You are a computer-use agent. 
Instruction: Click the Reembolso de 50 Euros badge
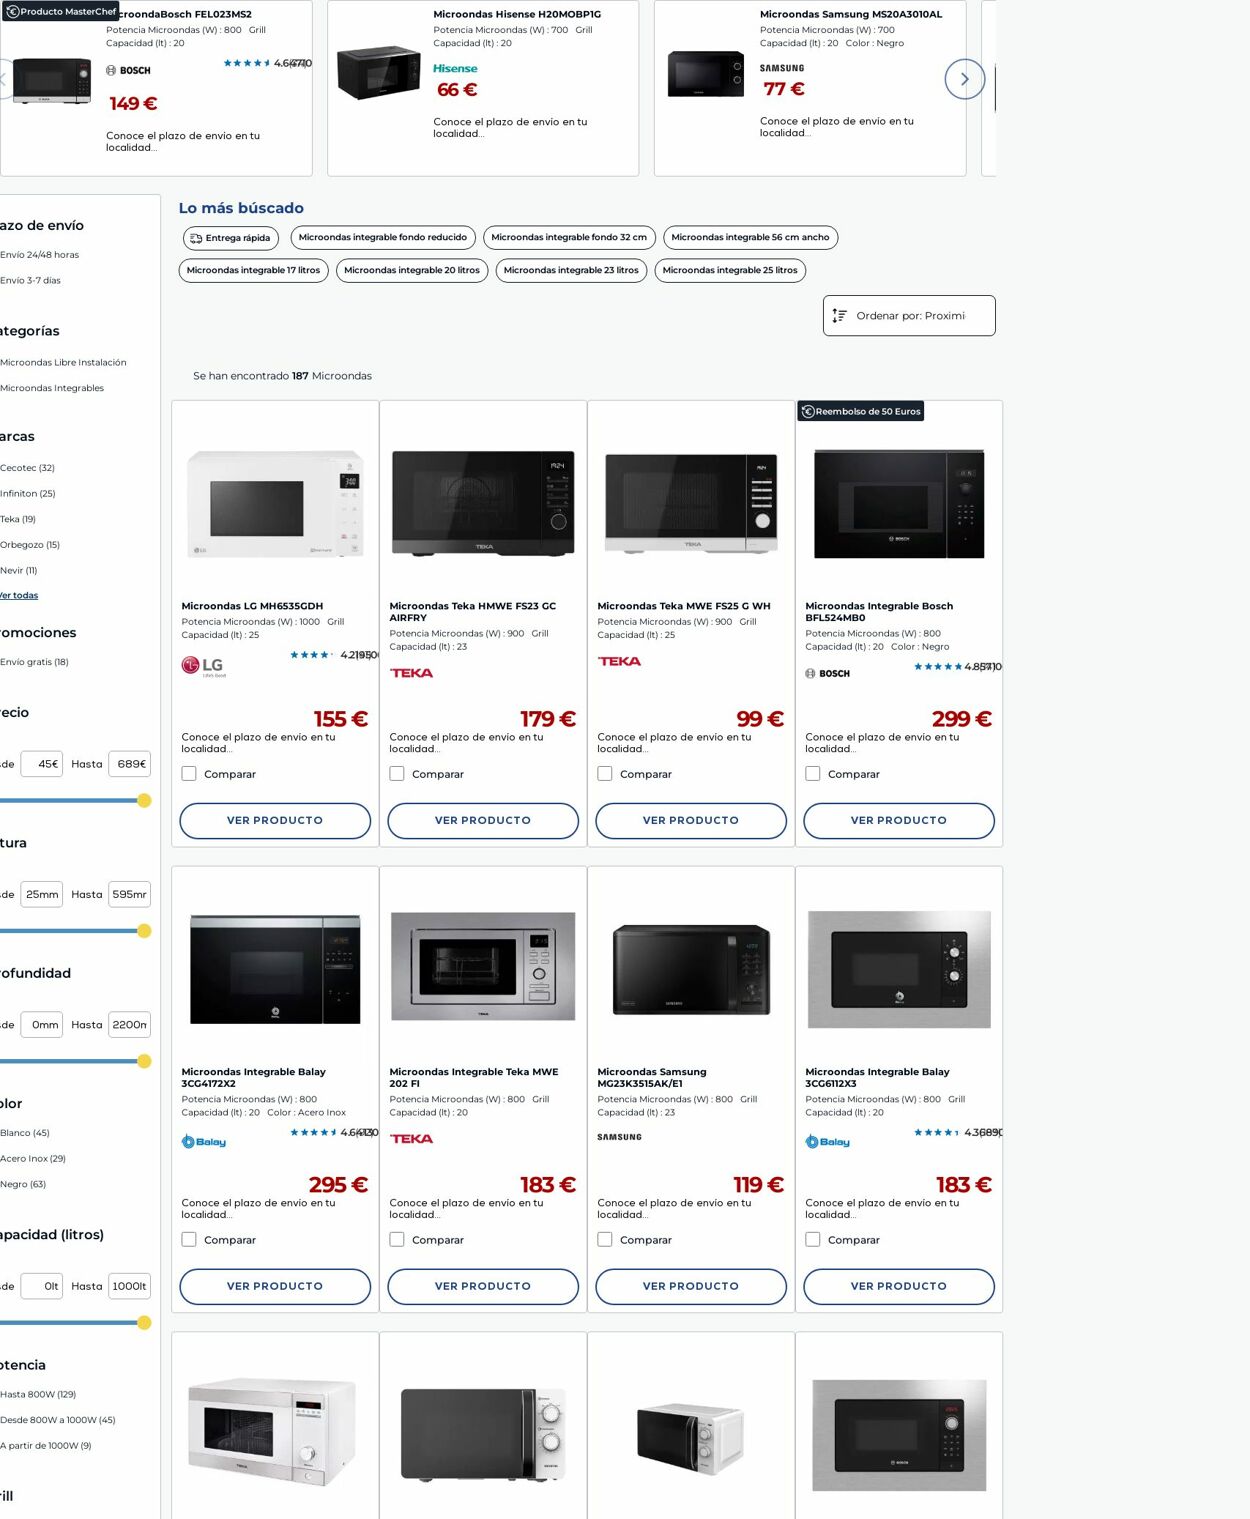(861, 411)
